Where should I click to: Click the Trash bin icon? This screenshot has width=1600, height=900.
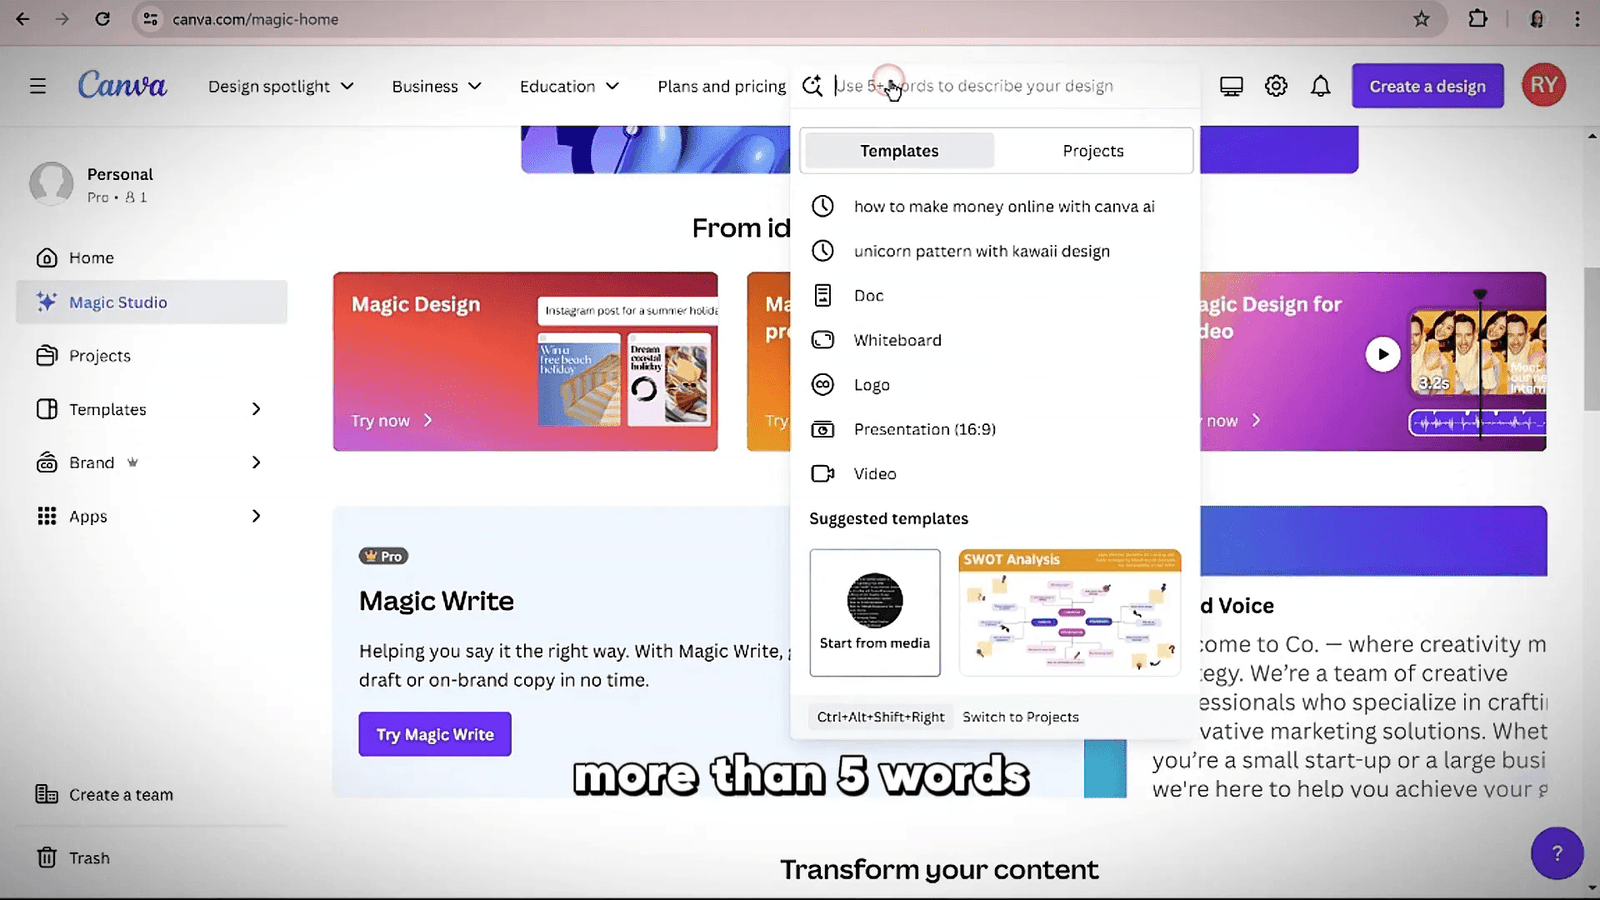(47, 858)
